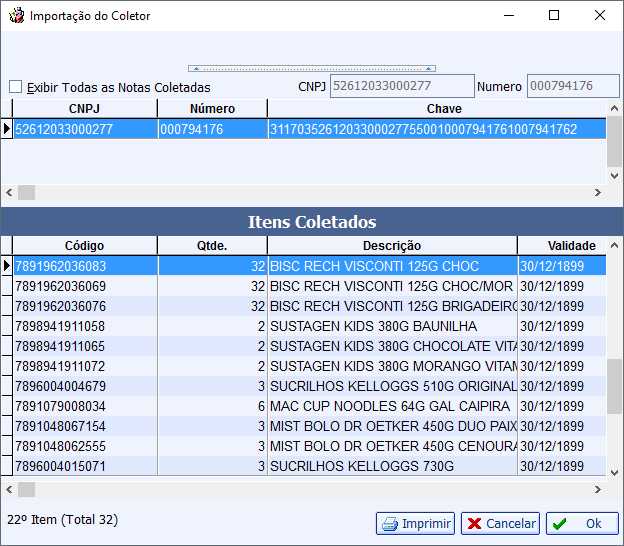Image resolution: width=624 pixels, height=546 pixels.
Task: Maximize the Importação do Coletor window
Action: click(x=554, y=15)
